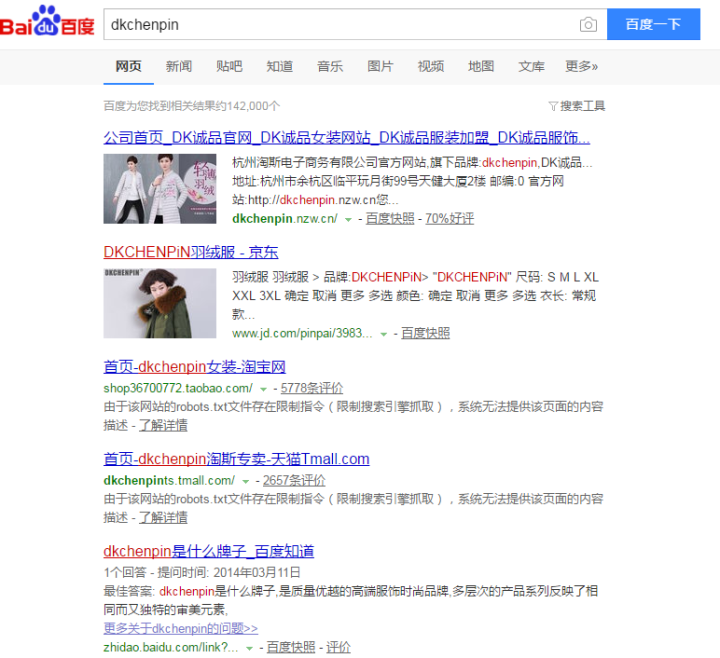Click result count text 约142,000个

pos(248,106)
